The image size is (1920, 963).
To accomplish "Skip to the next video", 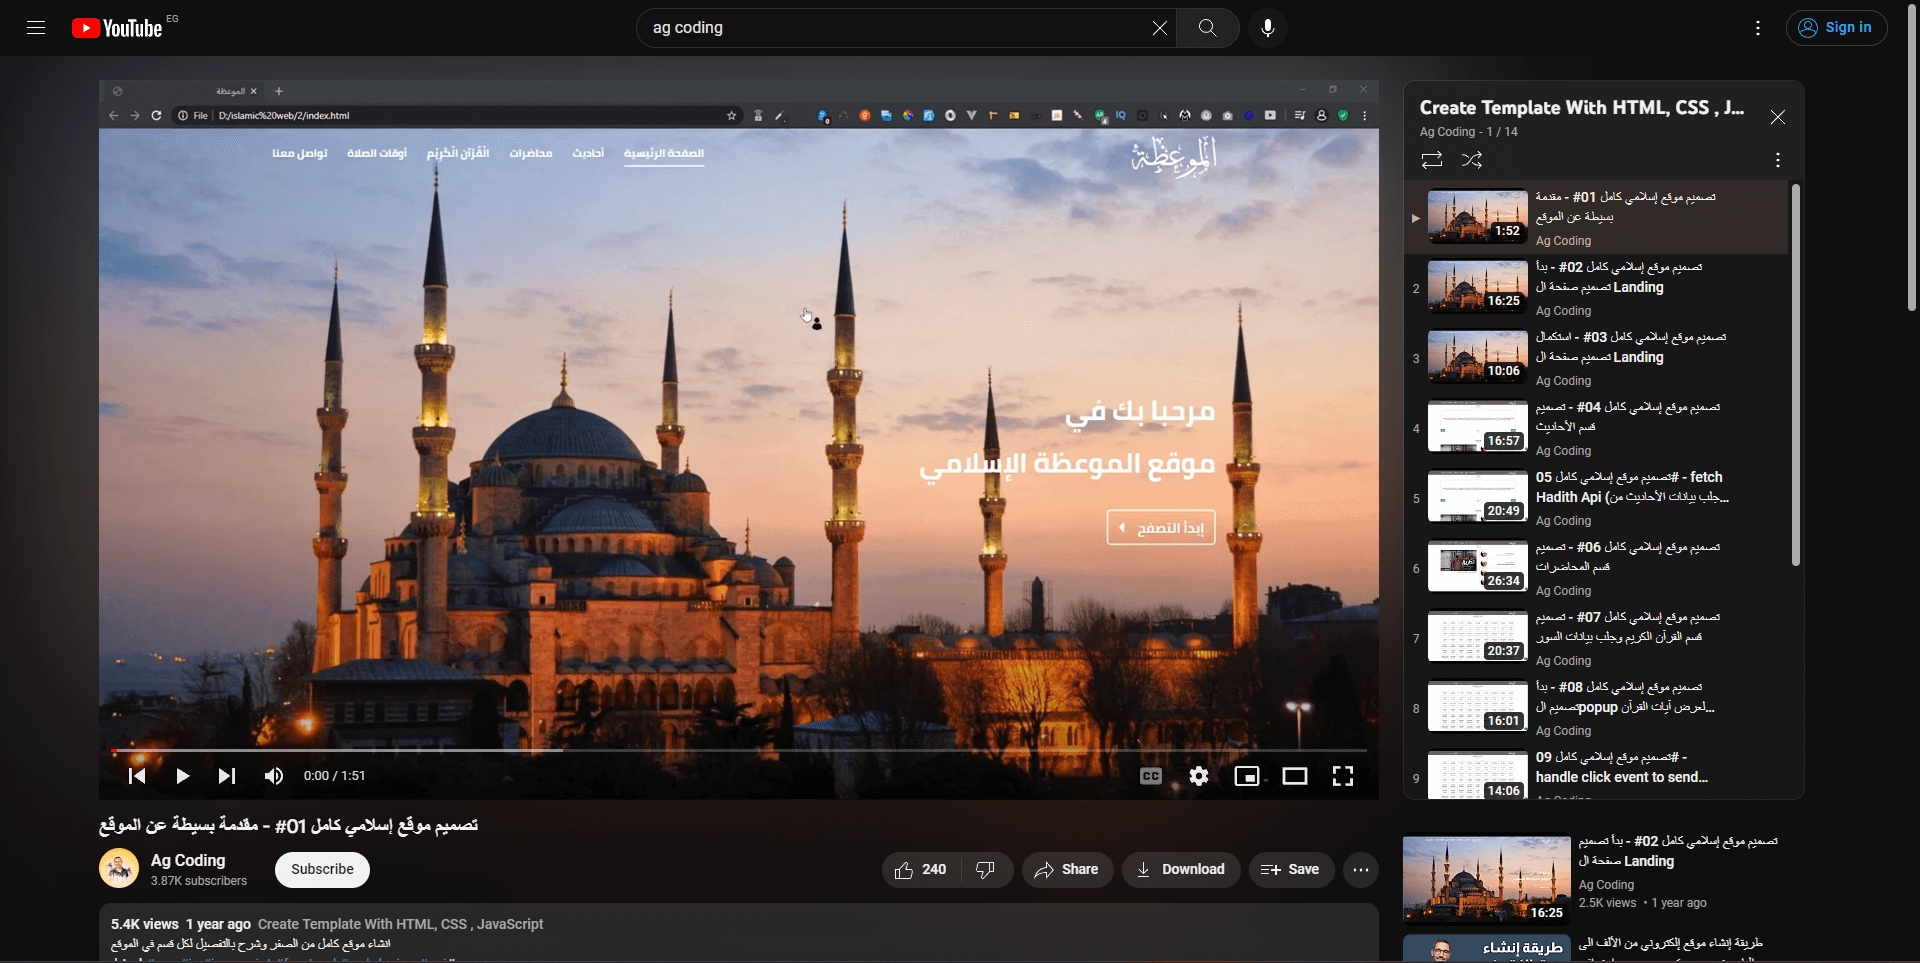I will [227, 776].
